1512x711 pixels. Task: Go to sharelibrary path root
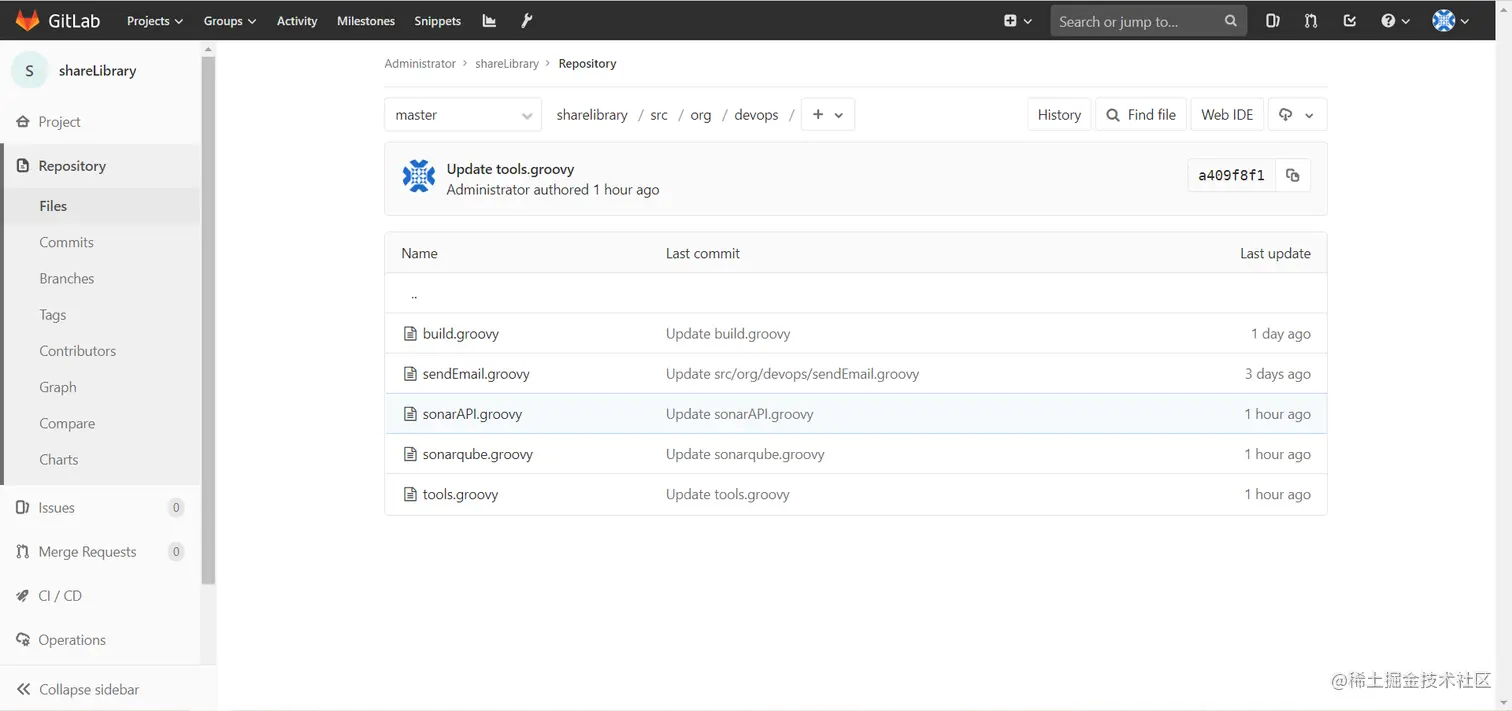pos(592,115)
